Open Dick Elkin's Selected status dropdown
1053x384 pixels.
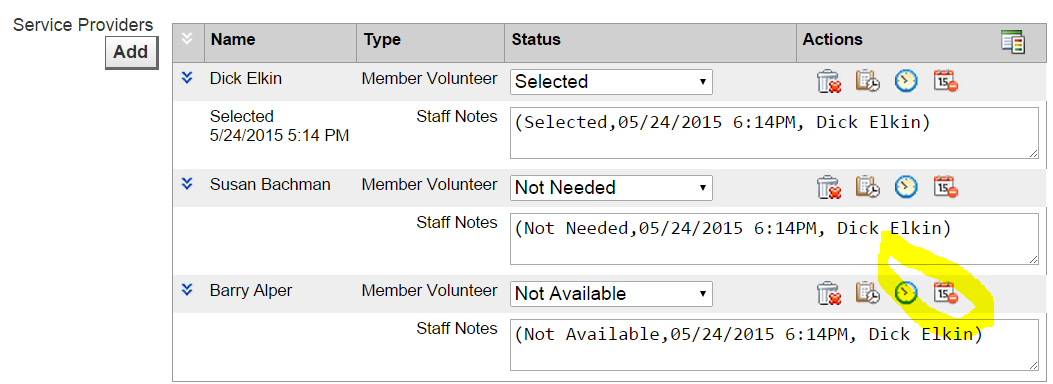pyautogui.click(x=611, y=82)
